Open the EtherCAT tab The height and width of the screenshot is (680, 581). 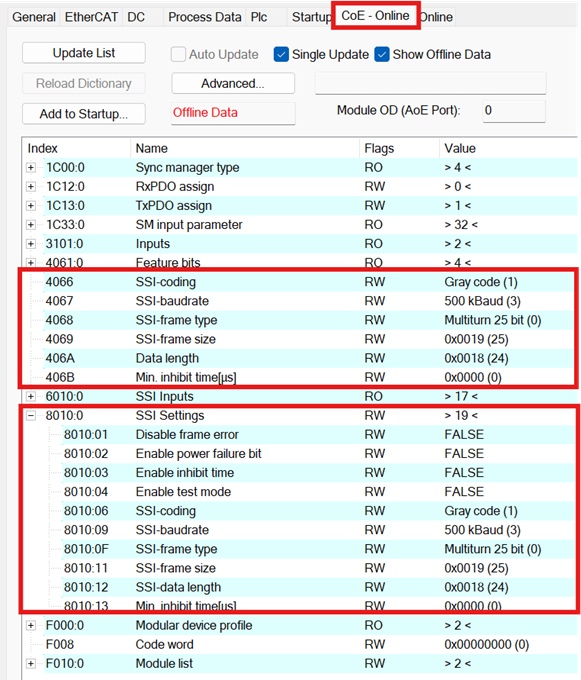click(x=91, y=17)
